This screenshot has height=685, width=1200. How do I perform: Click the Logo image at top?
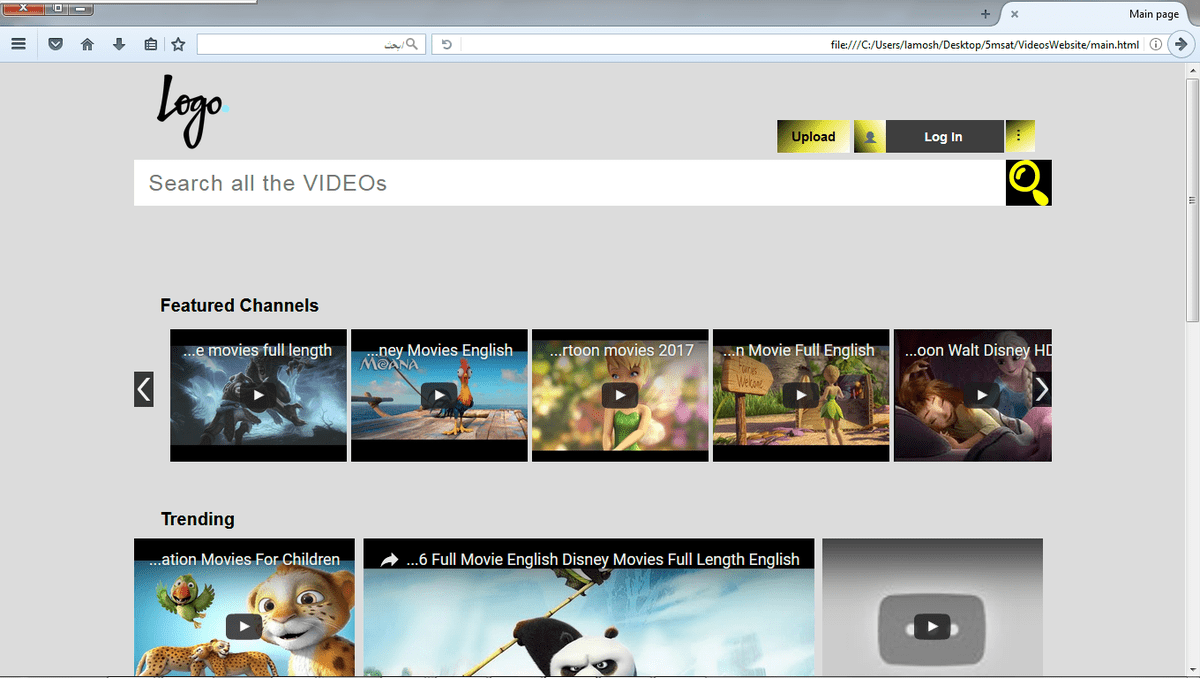tap(192, 112)
